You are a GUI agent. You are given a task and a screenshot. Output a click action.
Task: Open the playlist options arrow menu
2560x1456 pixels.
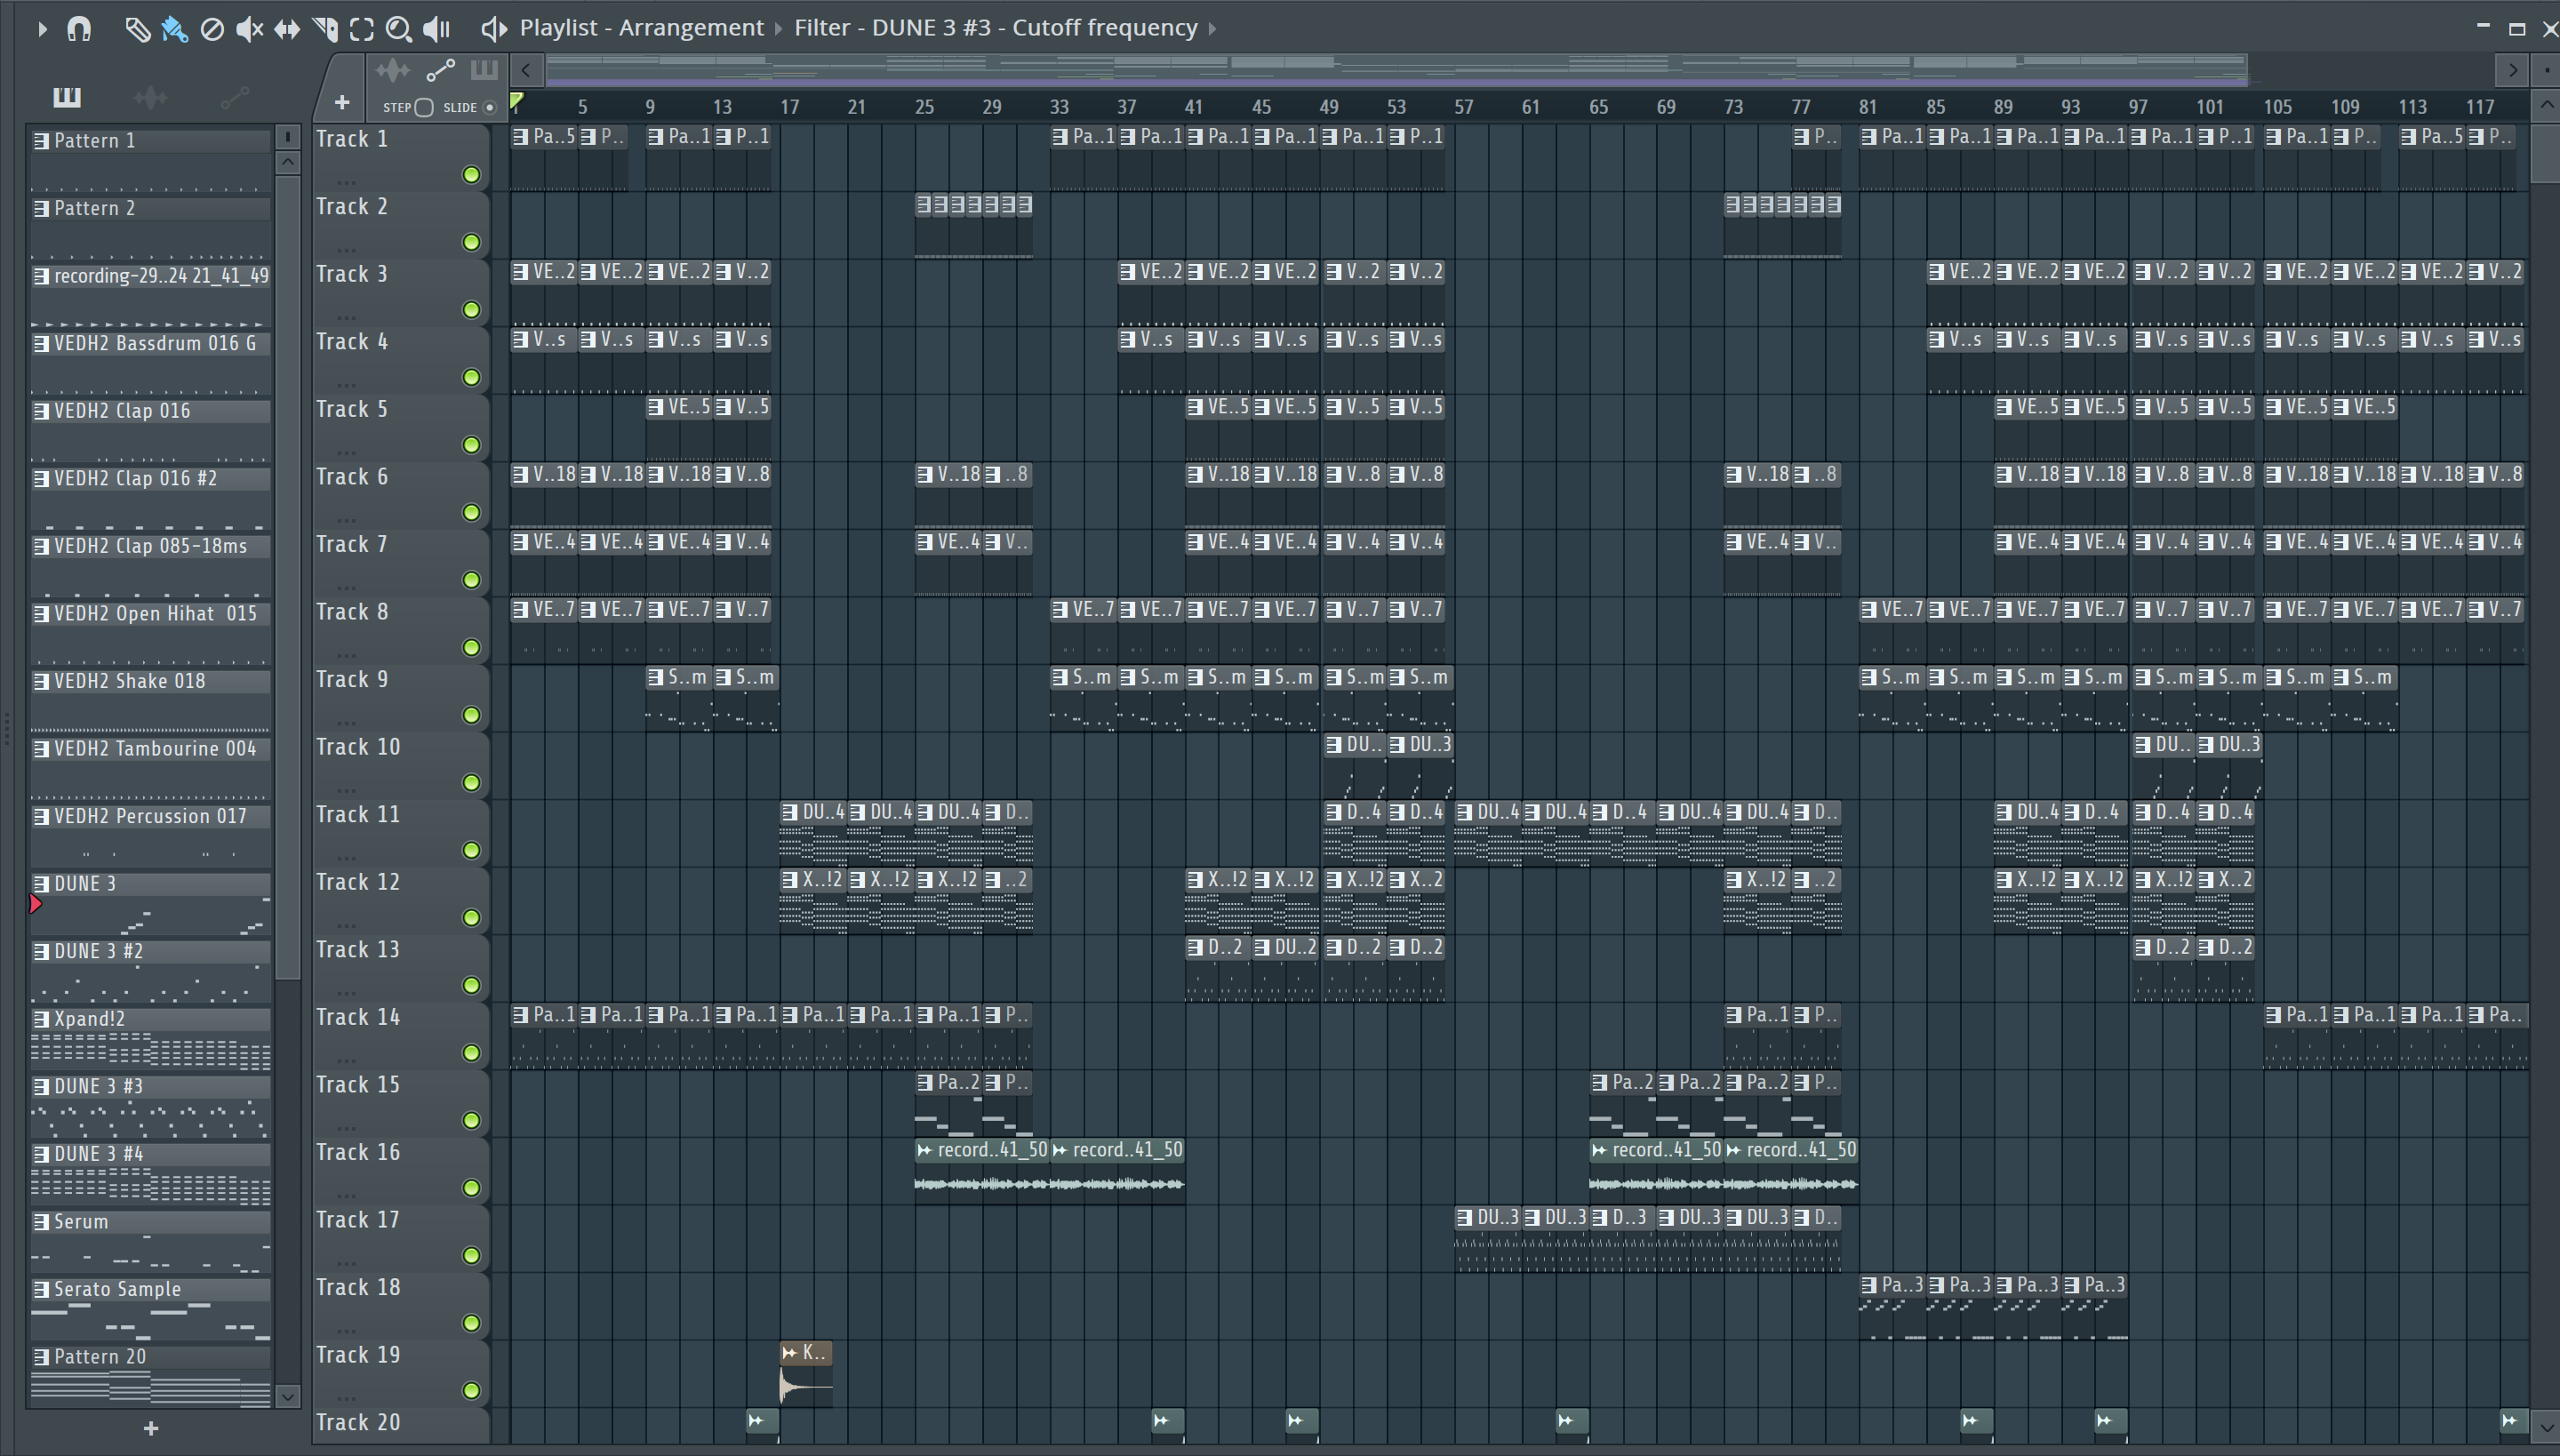(41, 29)
